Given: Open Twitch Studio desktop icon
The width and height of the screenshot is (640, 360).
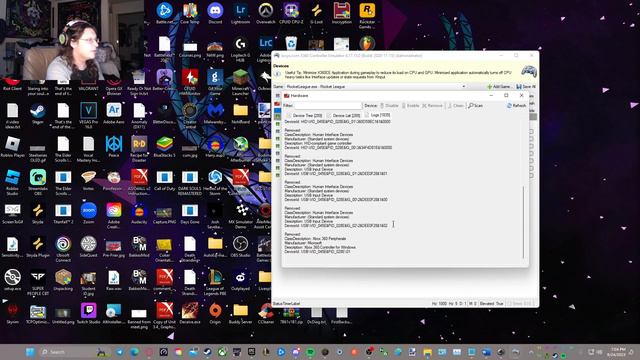Looking at the screenshot, I should click(x=89, y=313).
